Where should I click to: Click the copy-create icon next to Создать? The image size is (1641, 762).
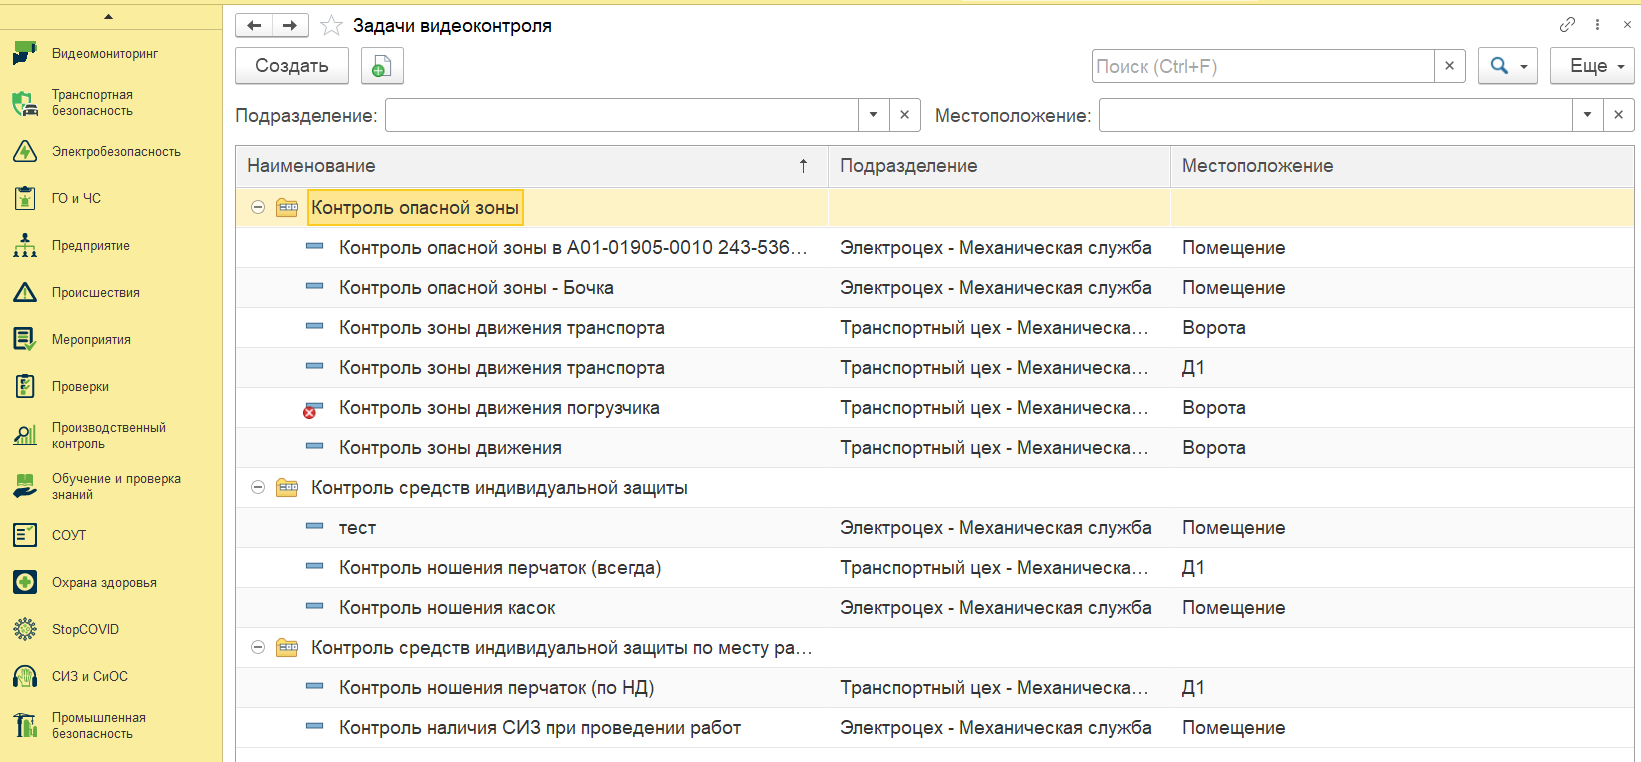coord(382,66)
